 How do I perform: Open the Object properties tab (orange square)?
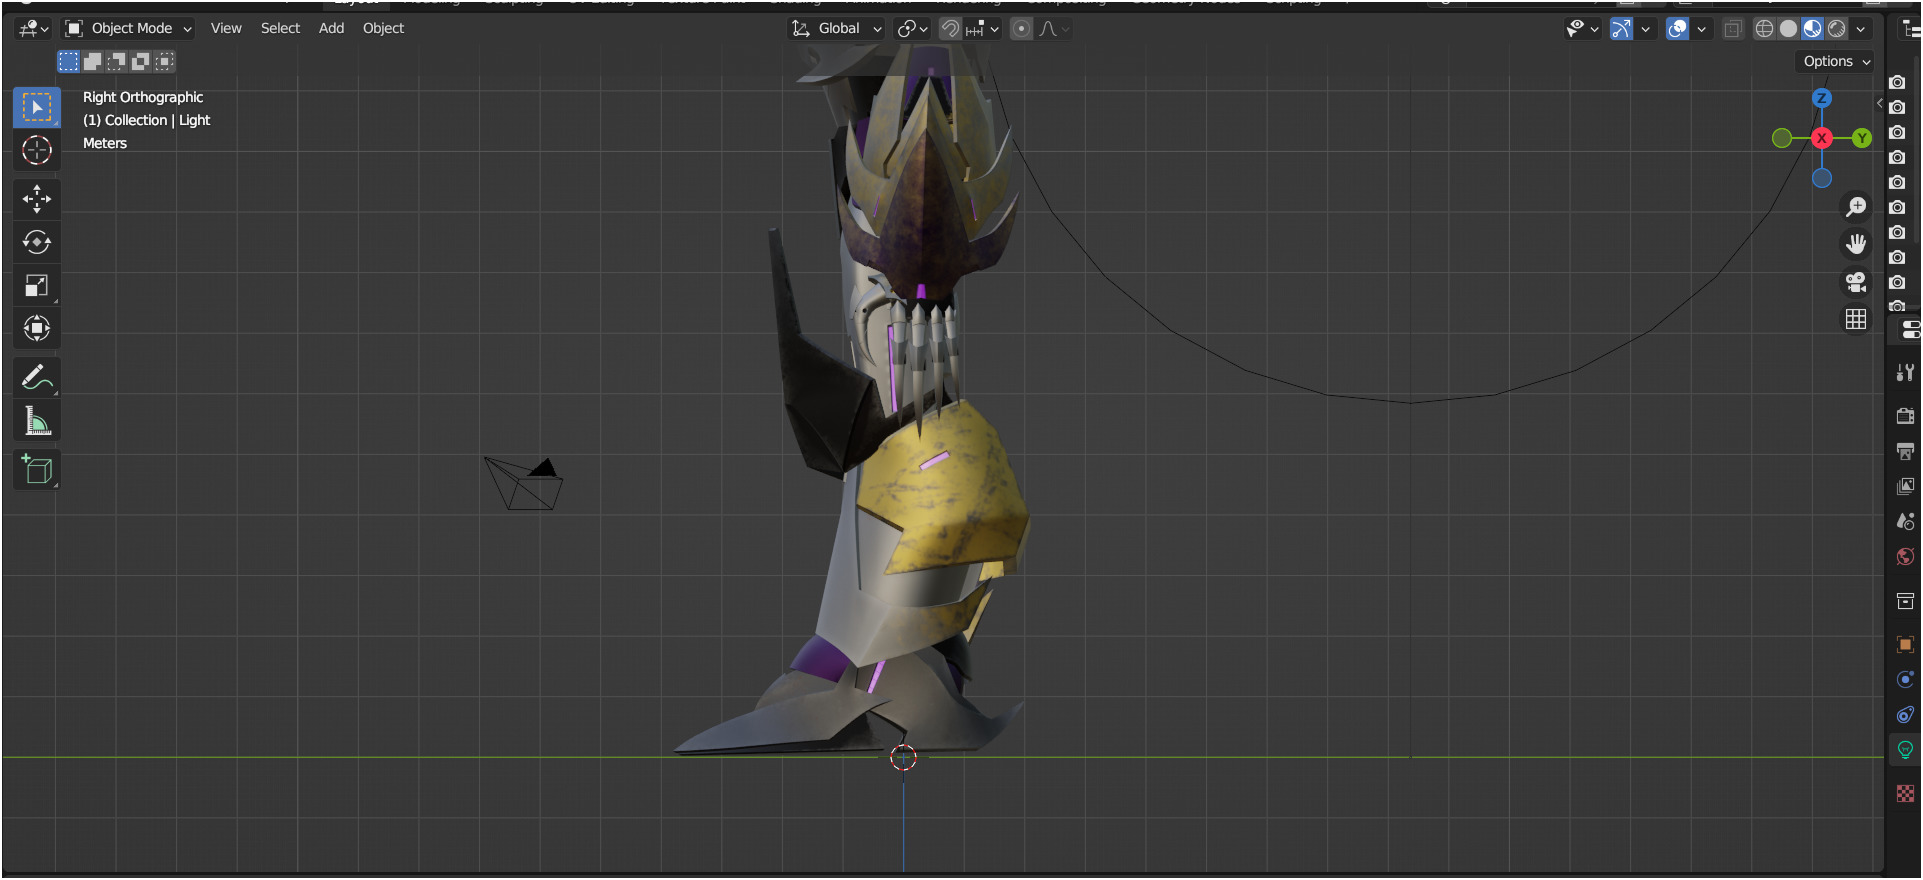1905,645
